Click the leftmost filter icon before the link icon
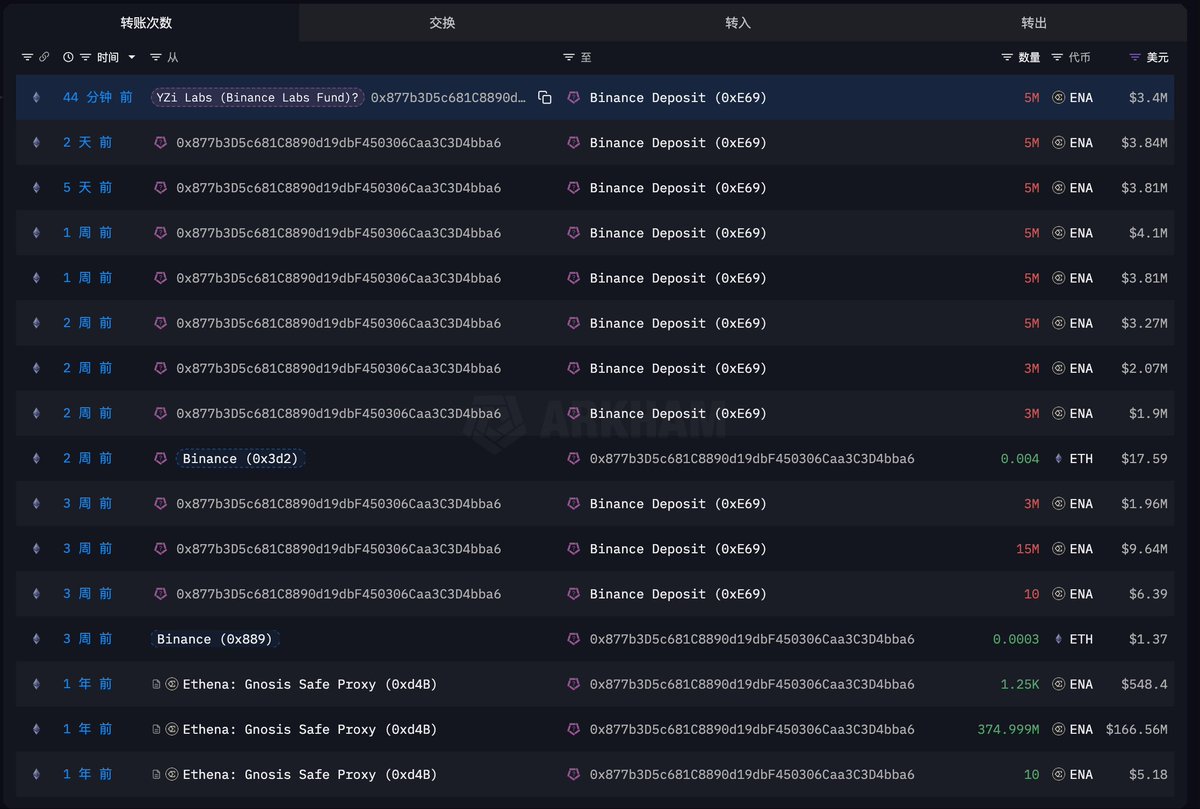 coord(27,58)
